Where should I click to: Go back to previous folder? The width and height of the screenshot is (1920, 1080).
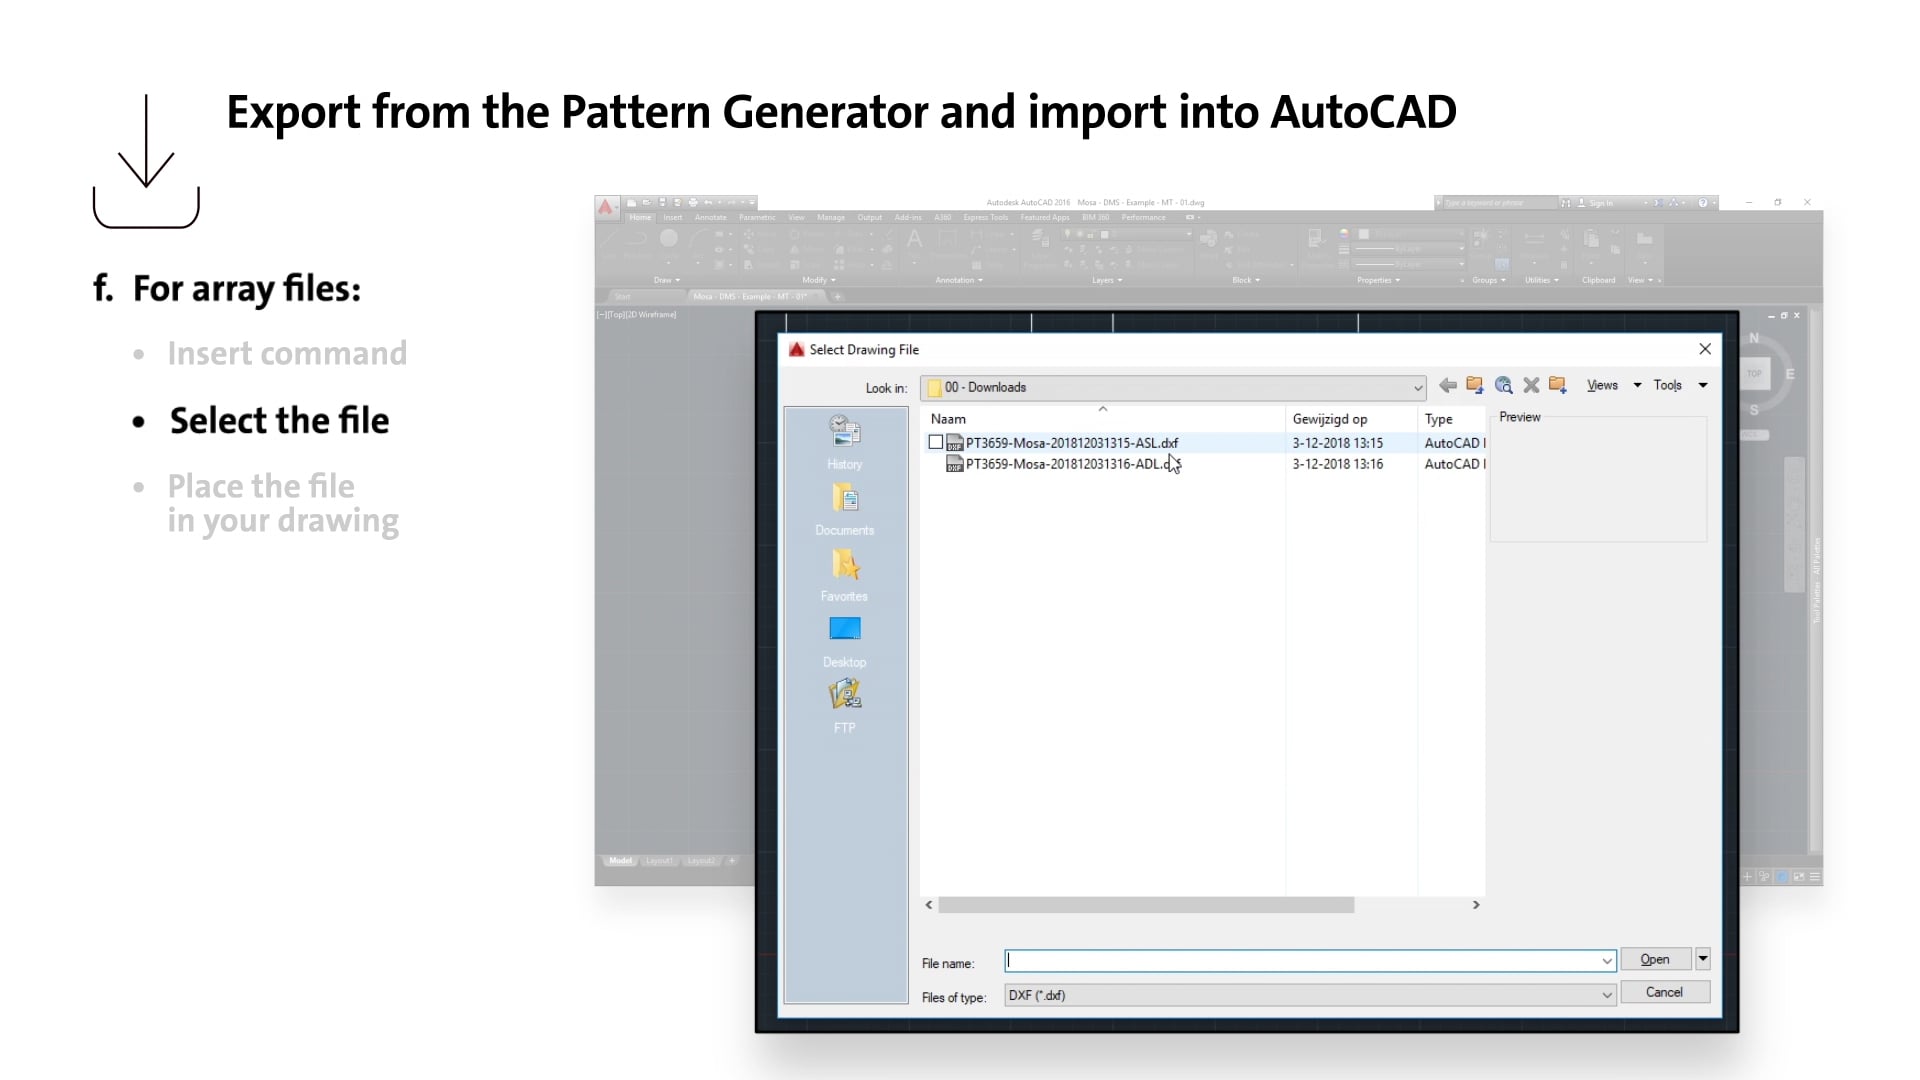pos(1447,385)
